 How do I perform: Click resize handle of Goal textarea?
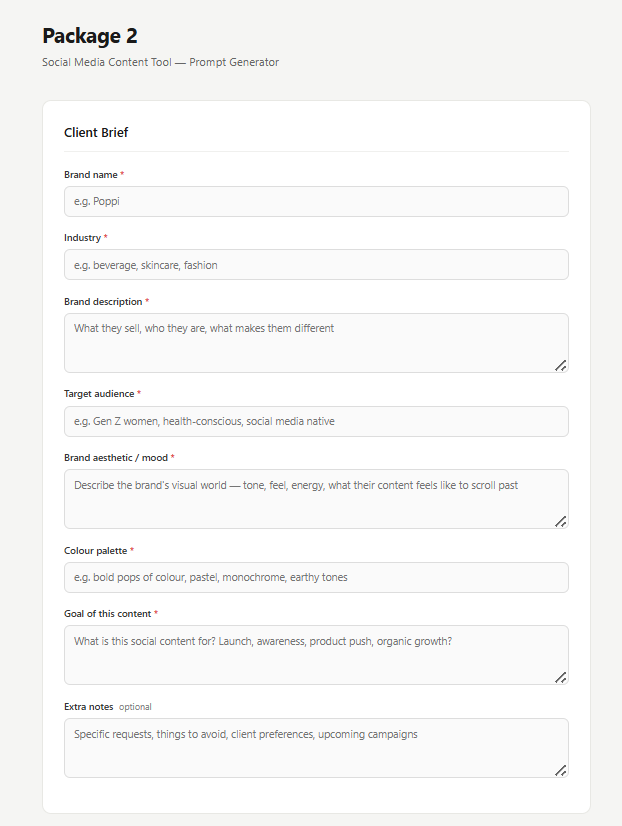tap(561, 677)
